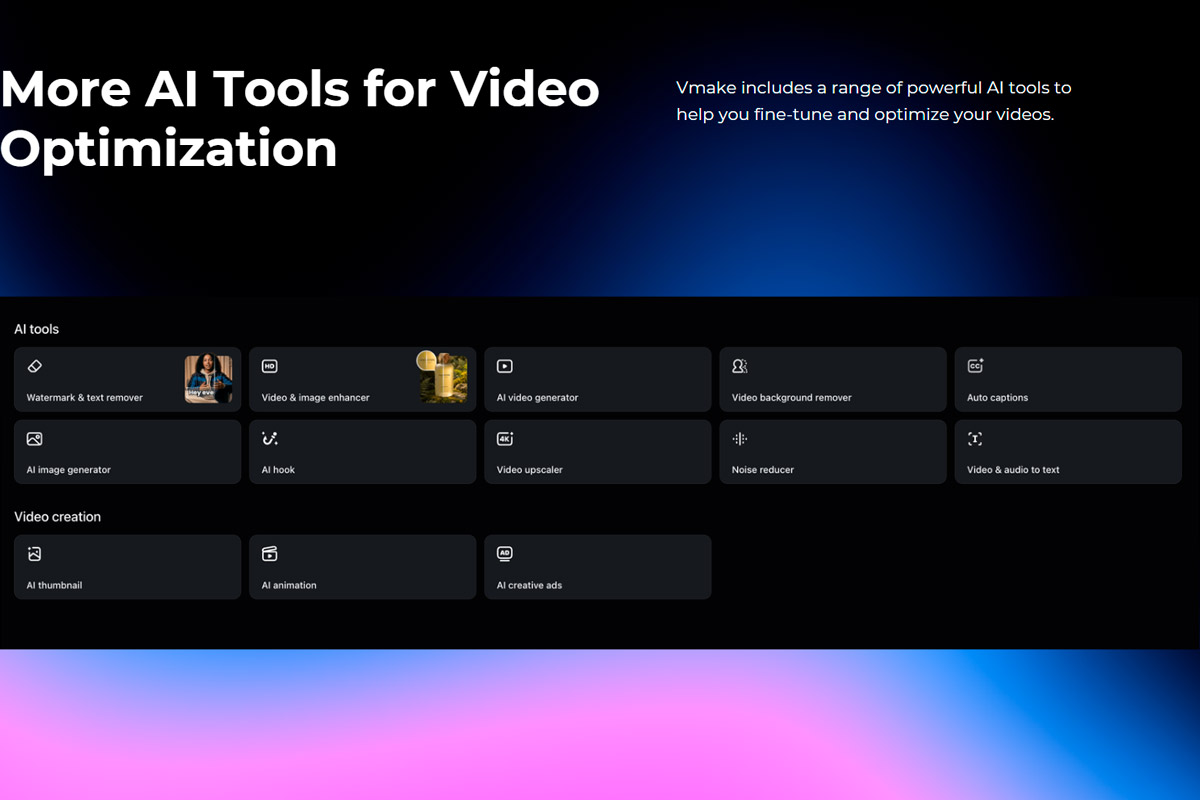This screenshot has height=800, width=1200.
Task: Click the woman thumbnail on Watermark remover card
Action: [208, 379]
